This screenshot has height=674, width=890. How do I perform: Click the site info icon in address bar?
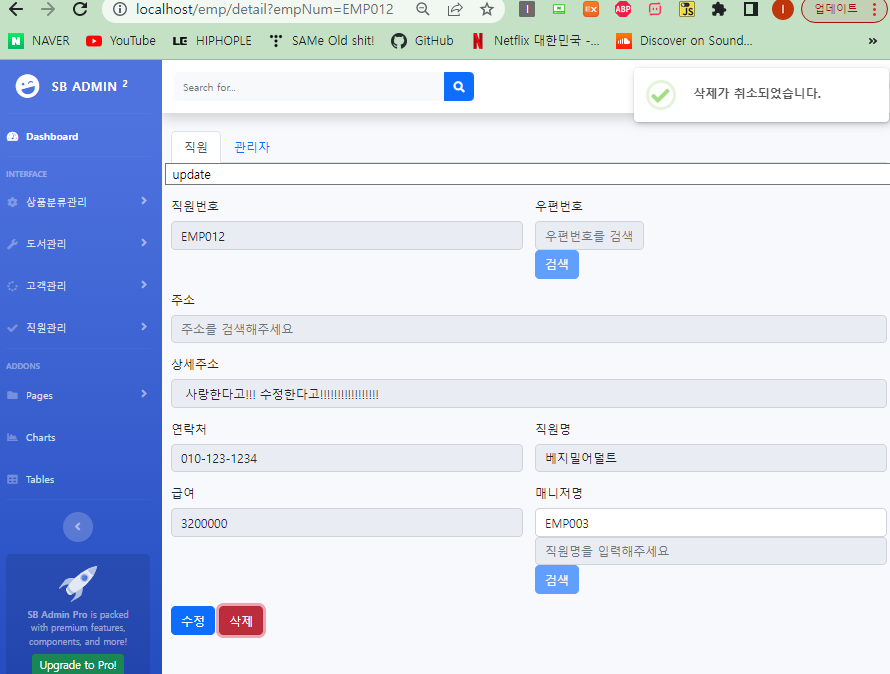click(x=120, y=9)
